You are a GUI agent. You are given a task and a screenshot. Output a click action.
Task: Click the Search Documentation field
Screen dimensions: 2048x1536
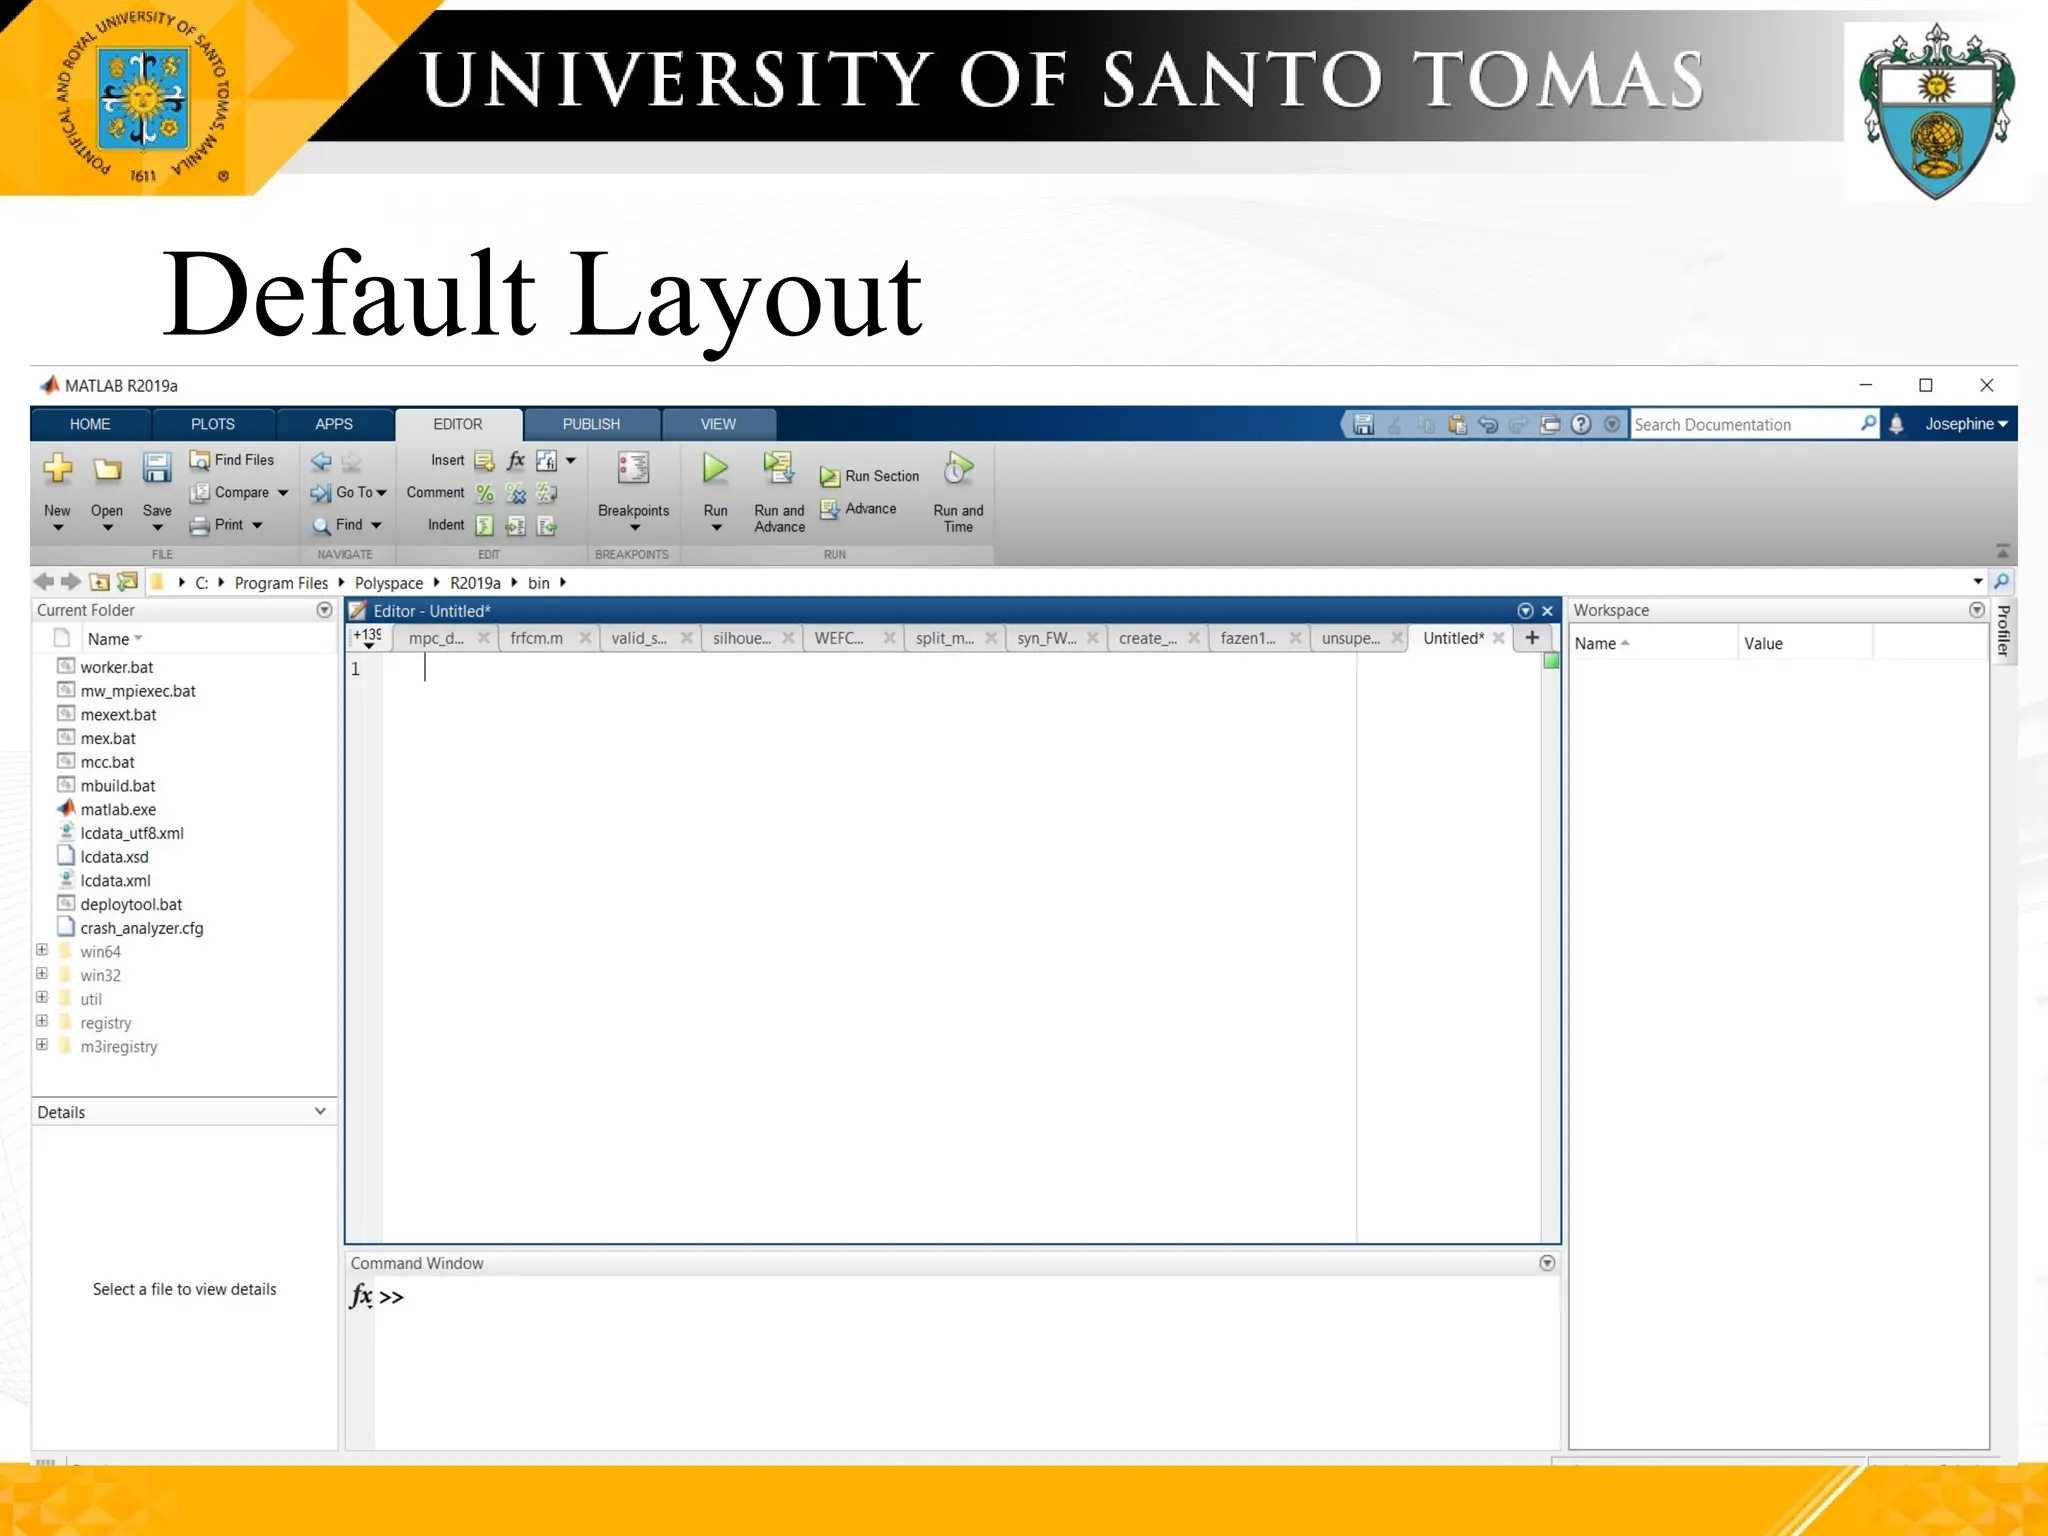1744,424
